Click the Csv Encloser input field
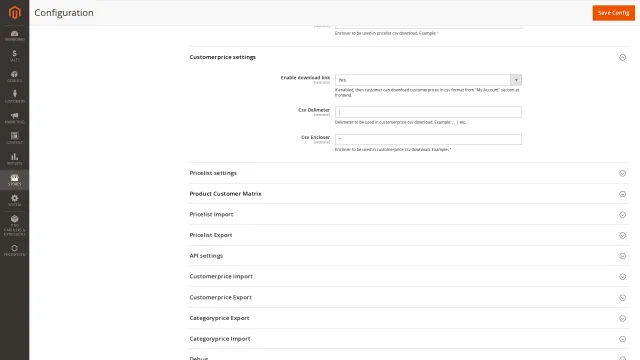The image size is (640, 360). (x=428, y=139)
